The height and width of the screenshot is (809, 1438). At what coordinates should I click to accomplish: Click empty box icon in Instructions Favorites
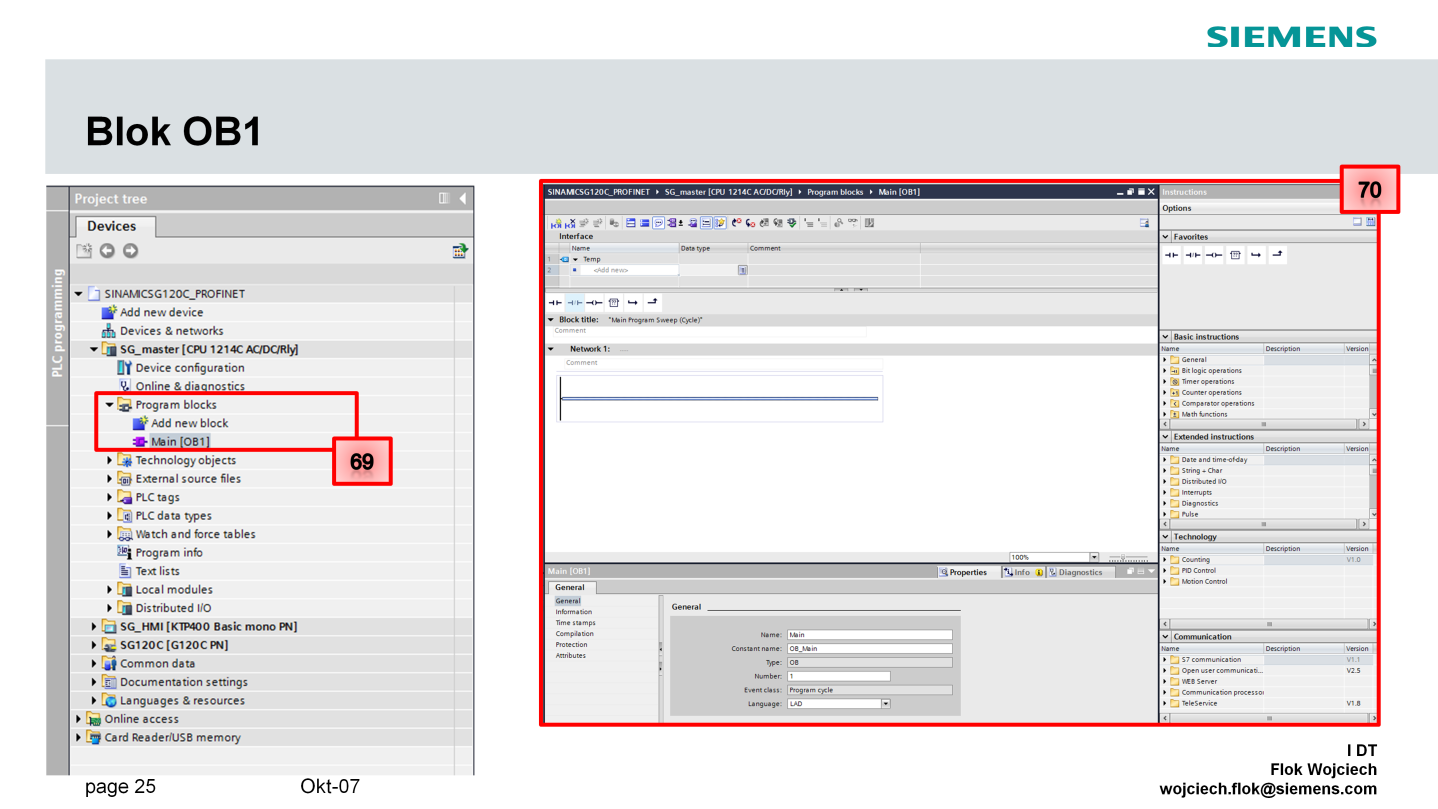[x=1235, y=255]
